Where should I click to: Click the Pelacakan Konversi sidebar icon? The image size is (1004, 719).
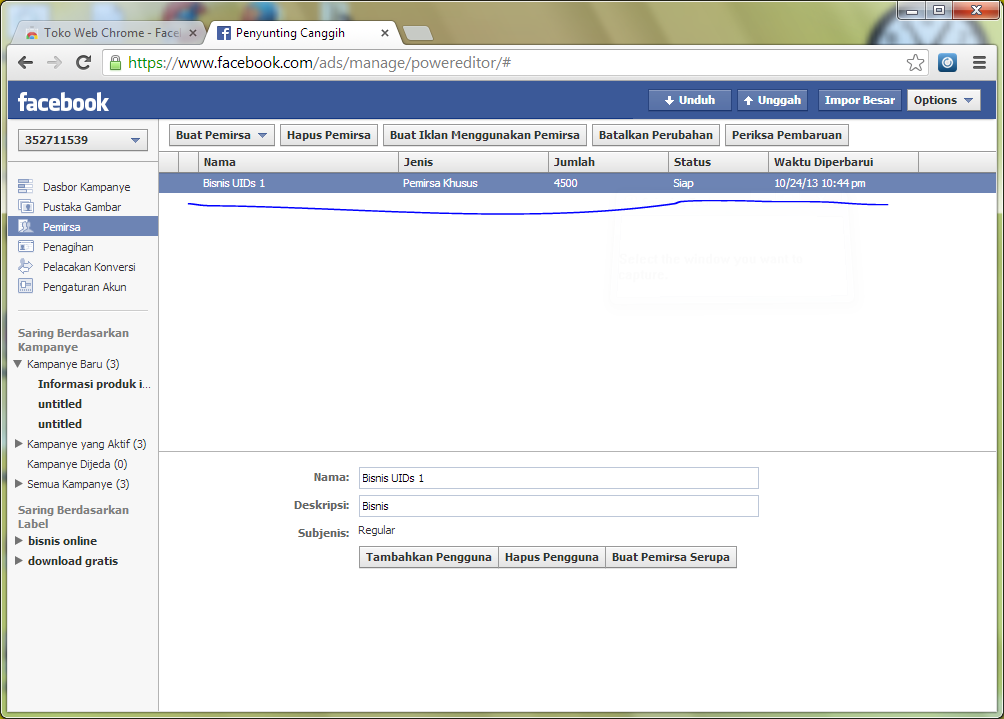(x=26, y=266)
